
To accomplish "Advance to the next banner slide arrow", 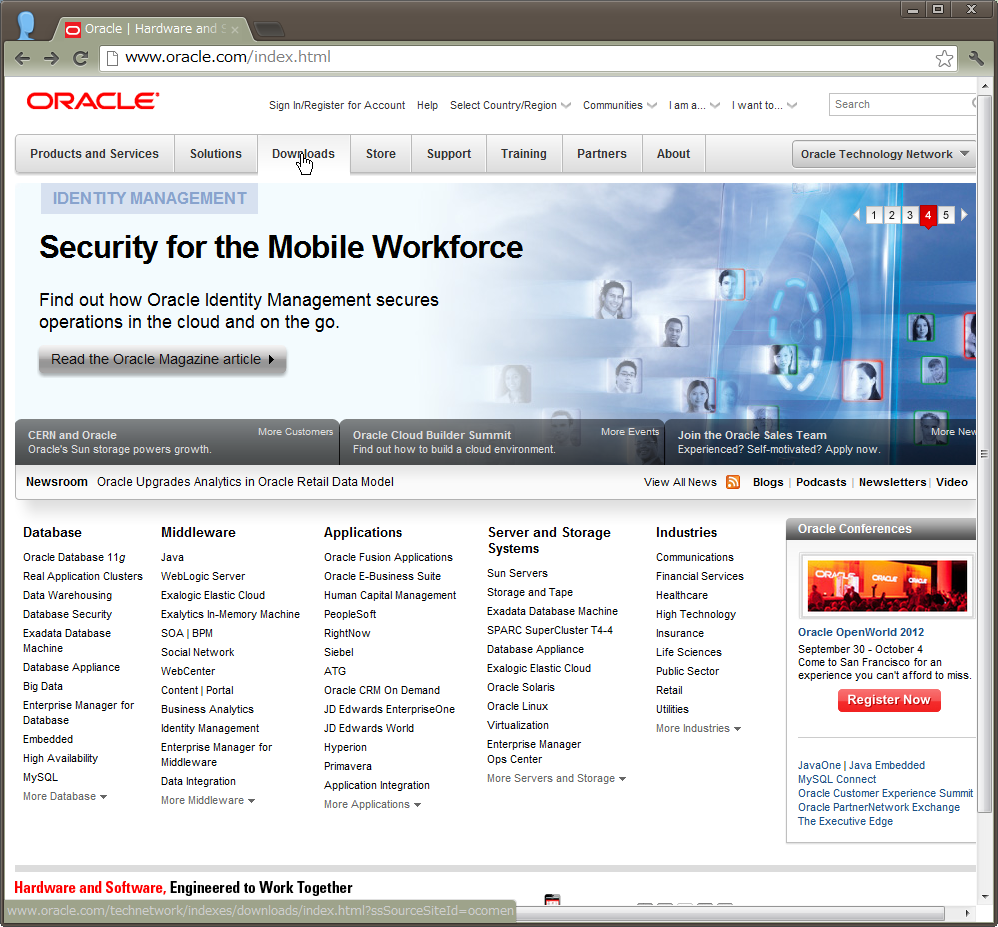I will [x=964, y=215].
